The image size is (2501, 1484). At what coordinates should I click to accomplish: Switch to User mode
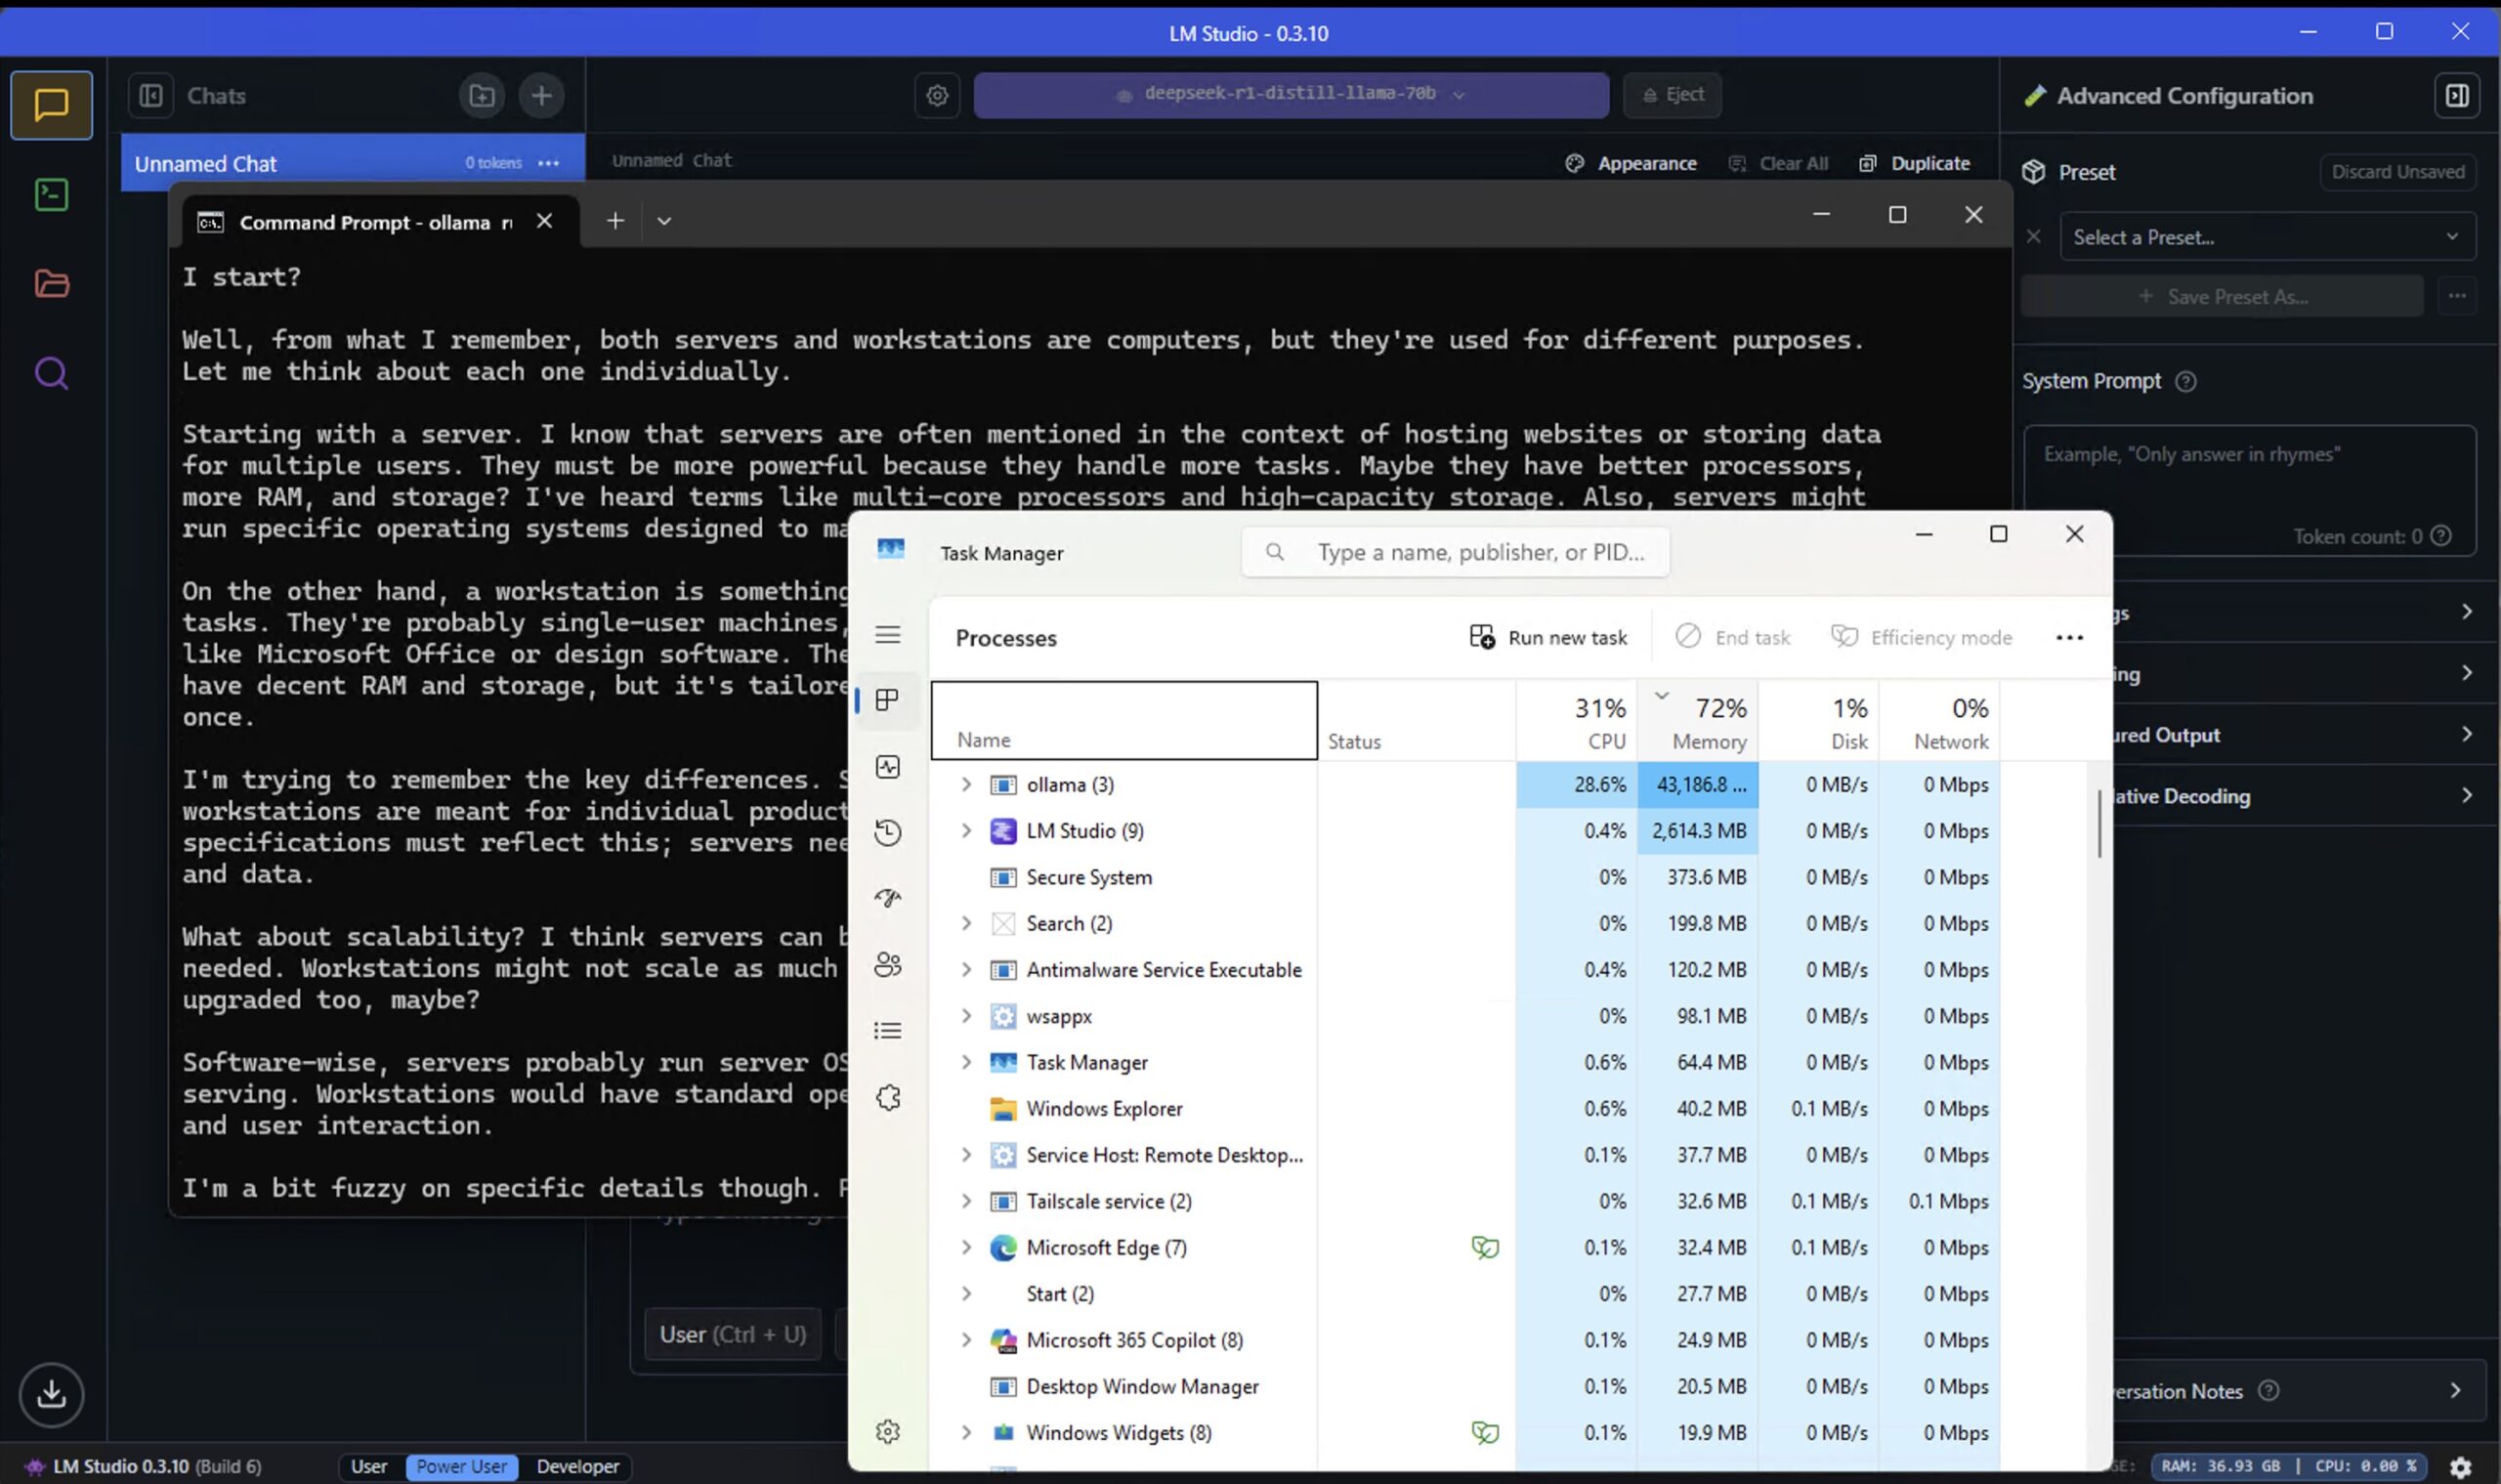369,1466
